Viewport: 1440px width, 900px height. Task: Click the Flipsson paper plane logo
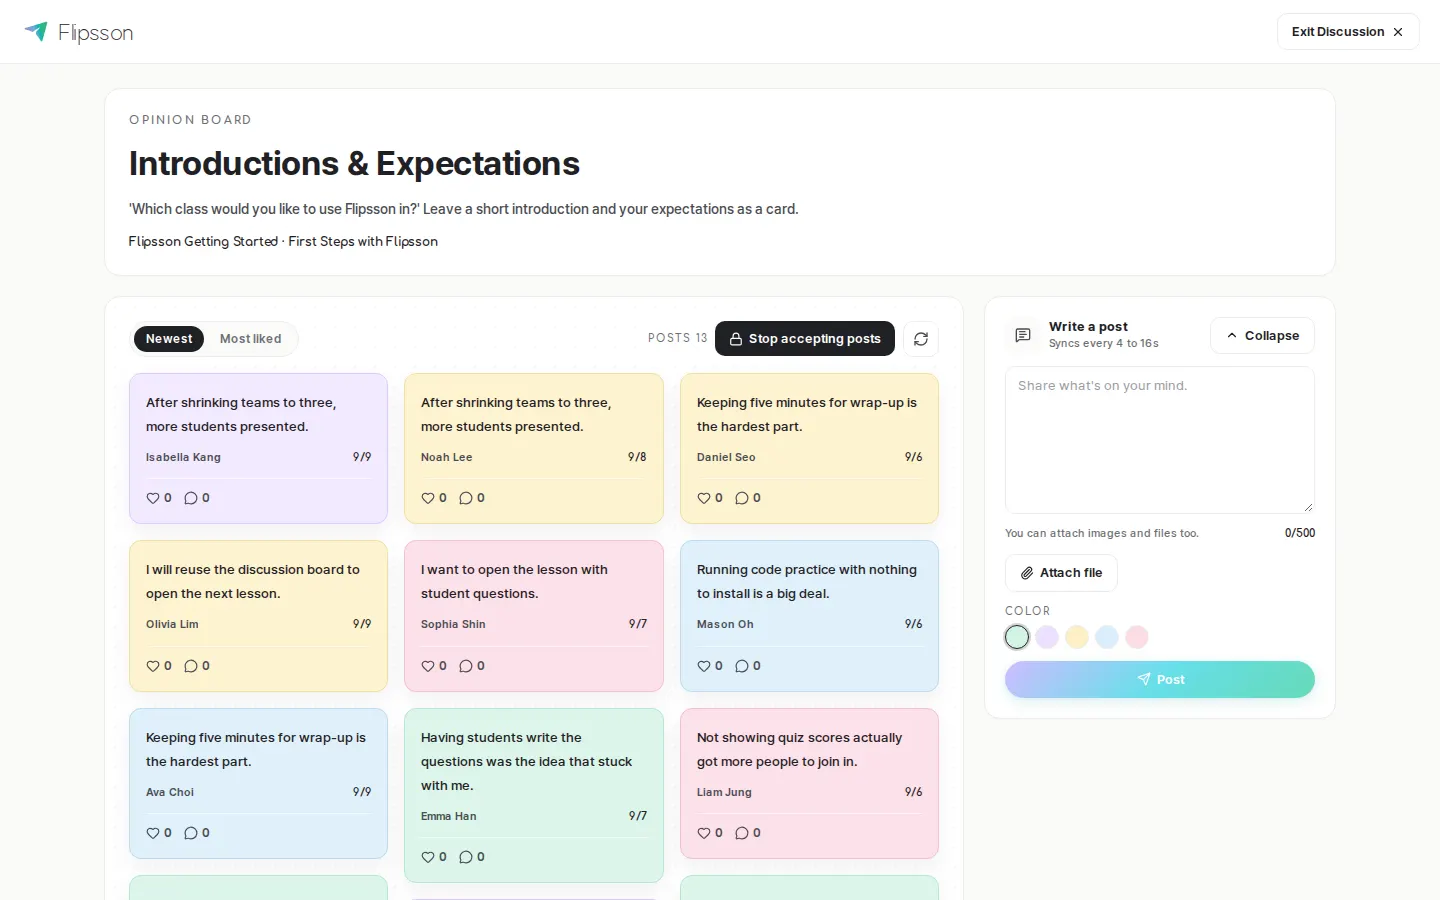click(36, 31)
